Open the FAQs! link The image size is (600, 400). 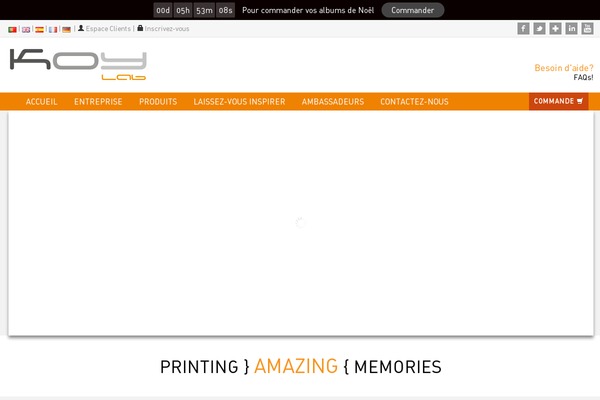coord(583,77)
